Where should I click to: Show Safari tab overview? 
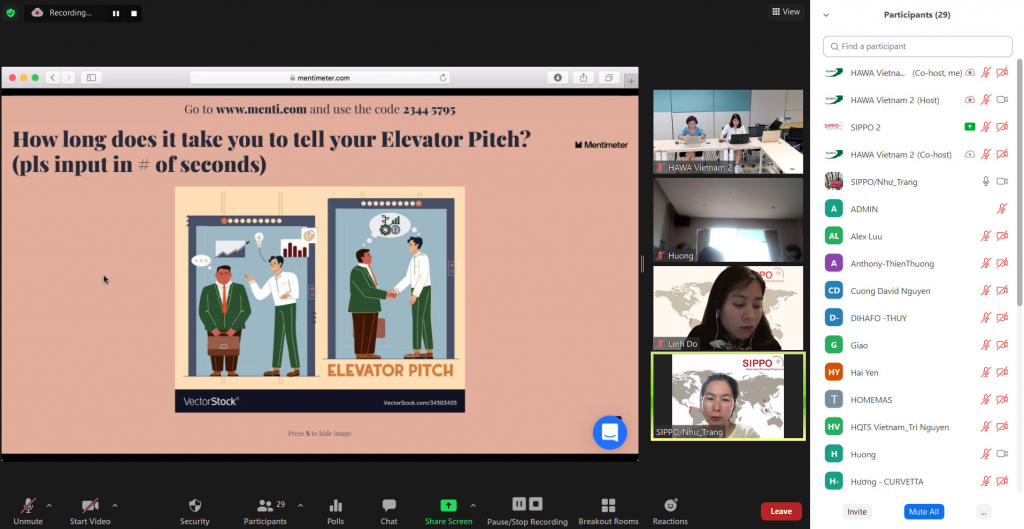609,78
